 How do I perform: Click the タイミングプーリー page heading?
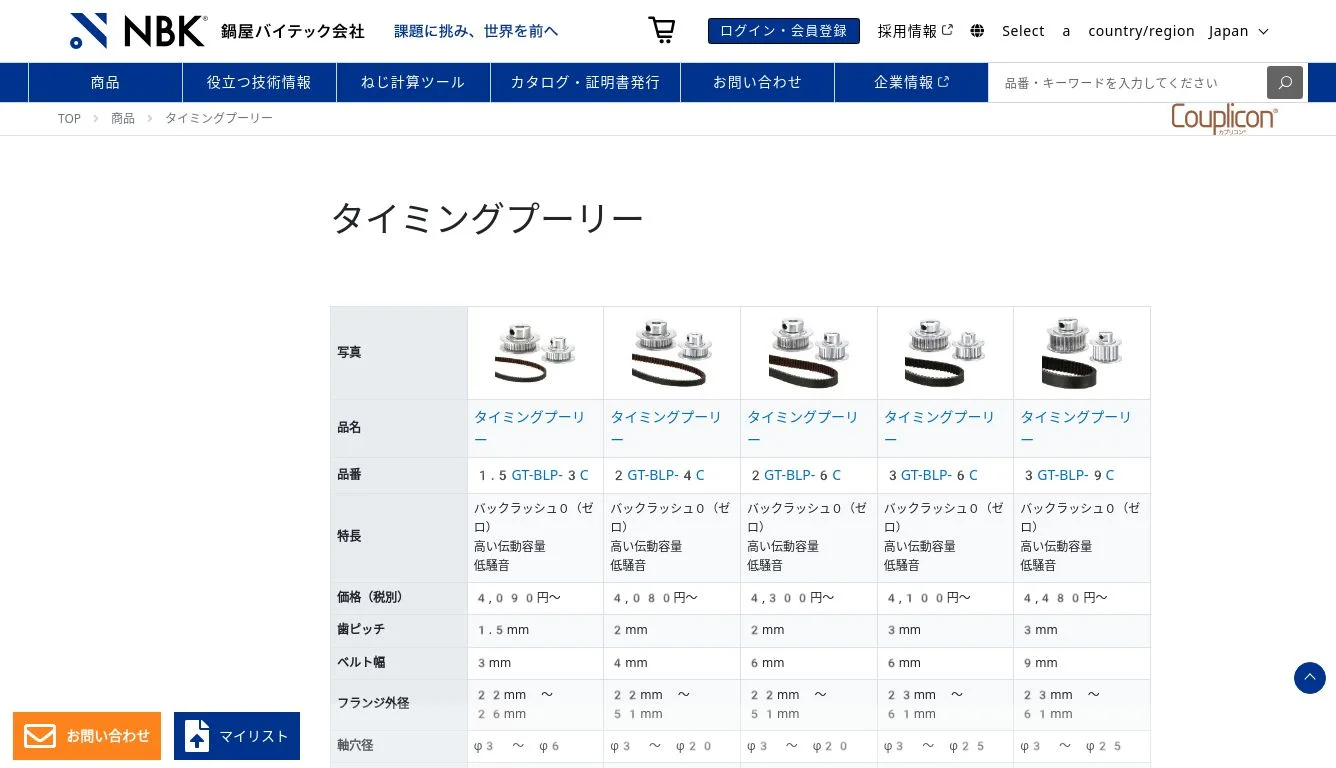[487, 218]
